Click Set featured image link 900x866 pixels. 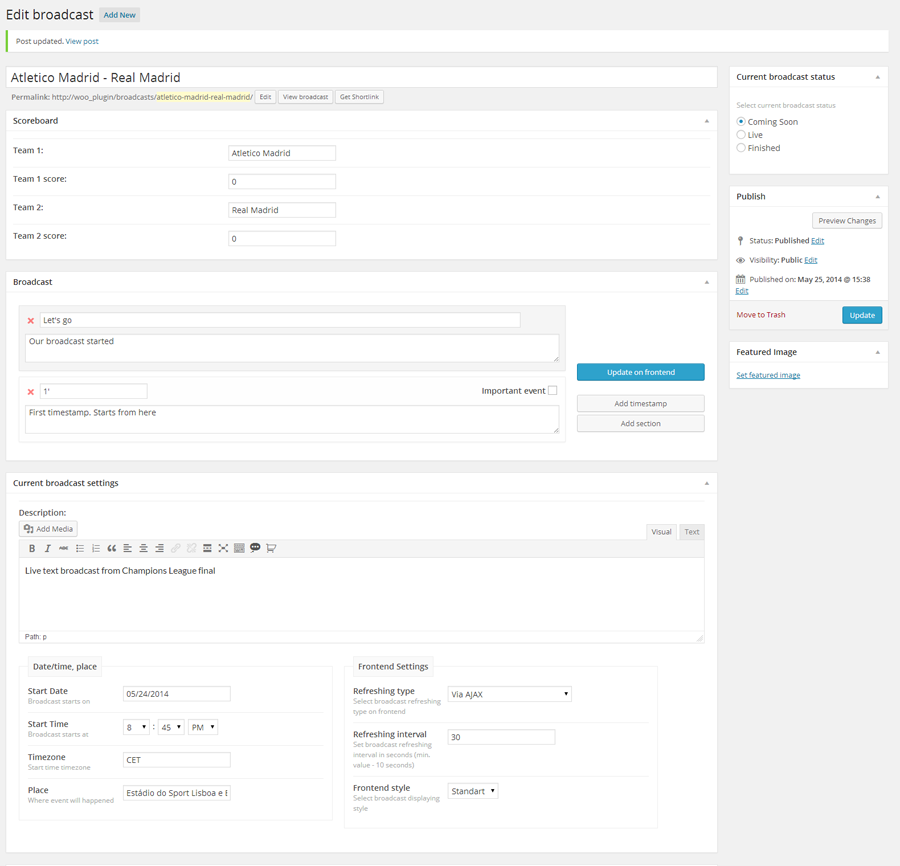click(768, 375)
